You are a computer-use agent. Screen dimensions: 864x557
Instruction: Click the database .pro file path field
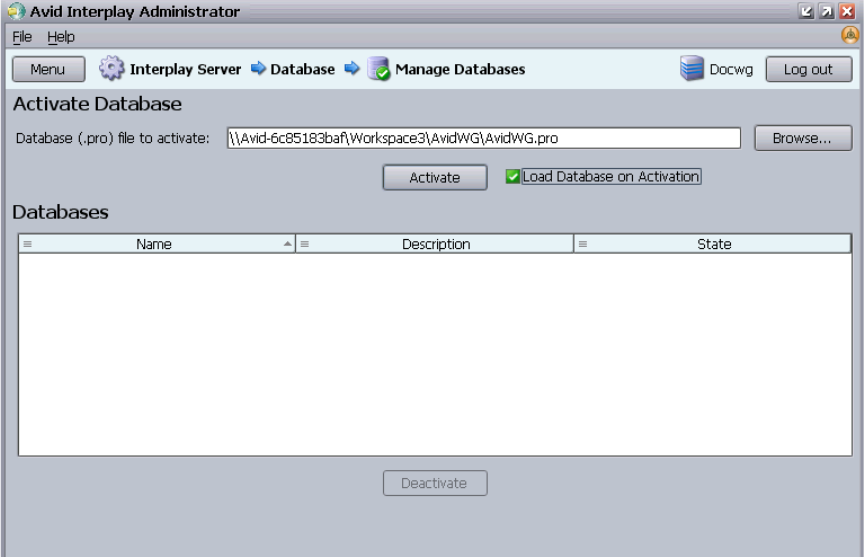pyautogui.click(x=484, y=138)
